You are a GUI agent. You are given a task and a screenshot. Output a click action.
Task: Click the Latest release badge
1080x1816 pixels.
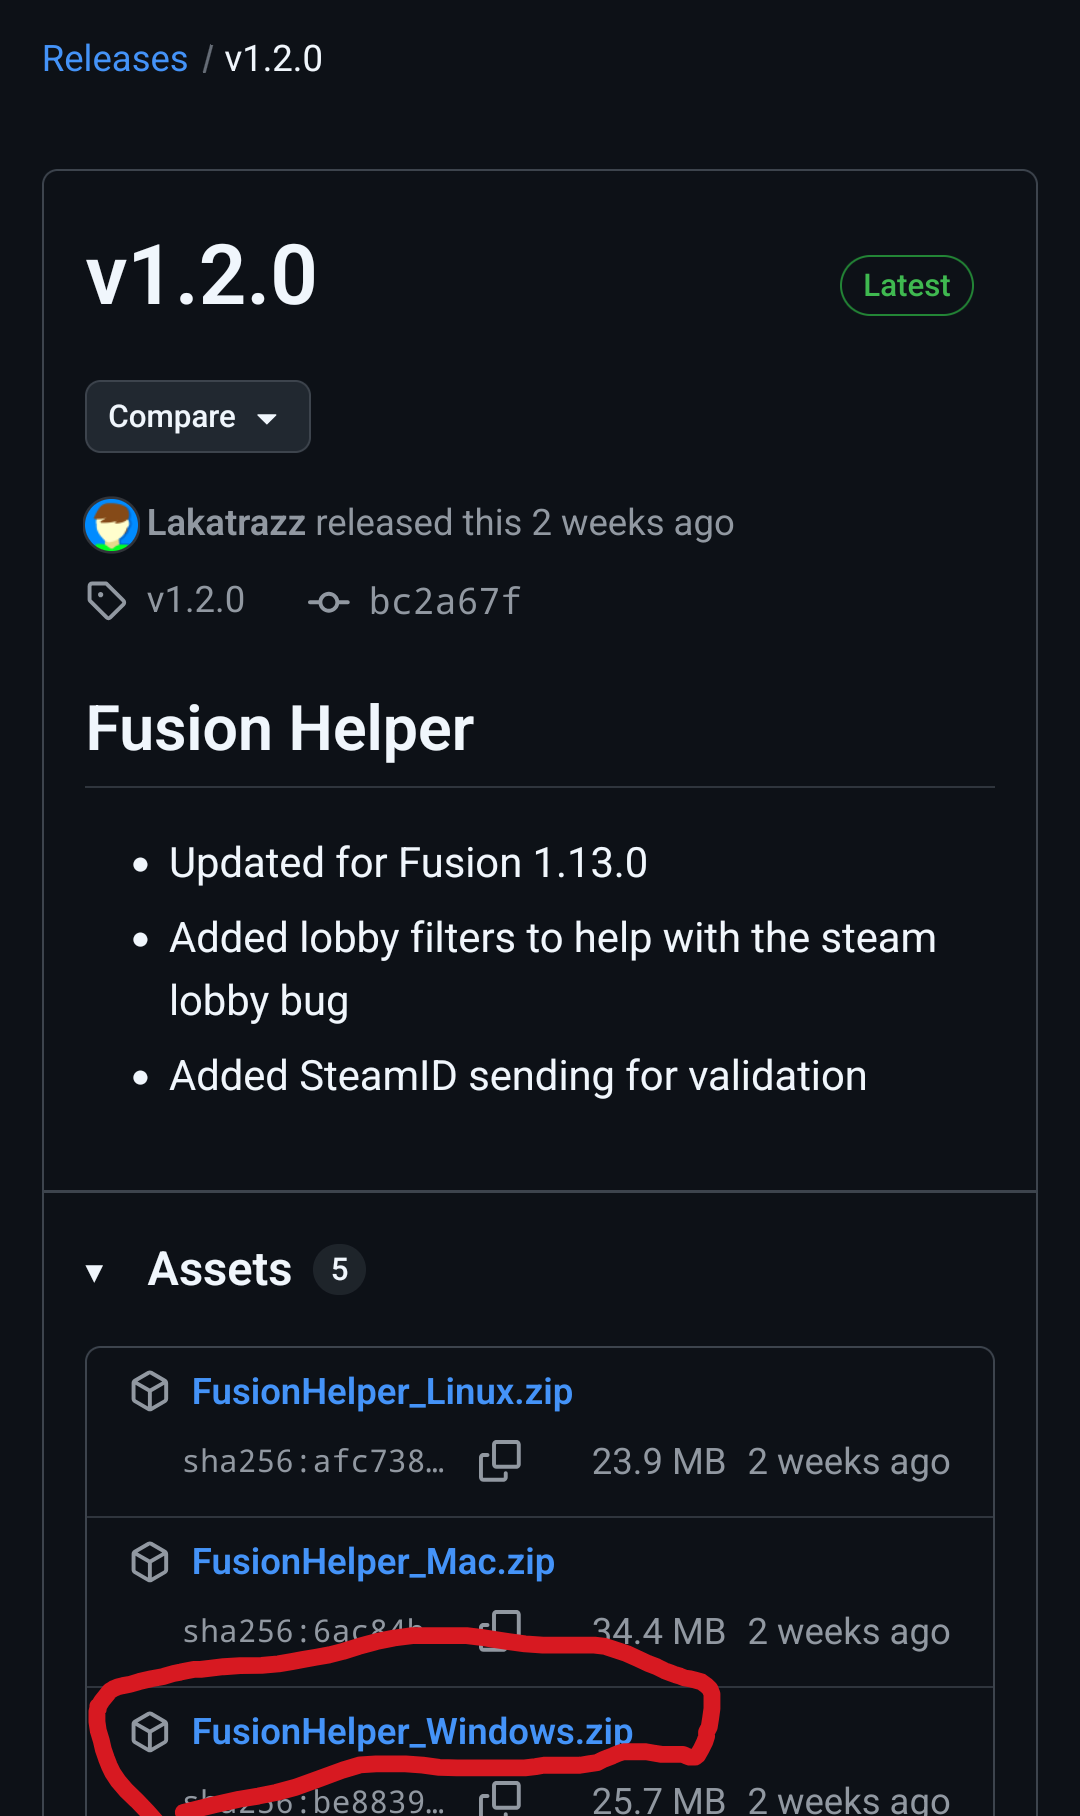906,286
